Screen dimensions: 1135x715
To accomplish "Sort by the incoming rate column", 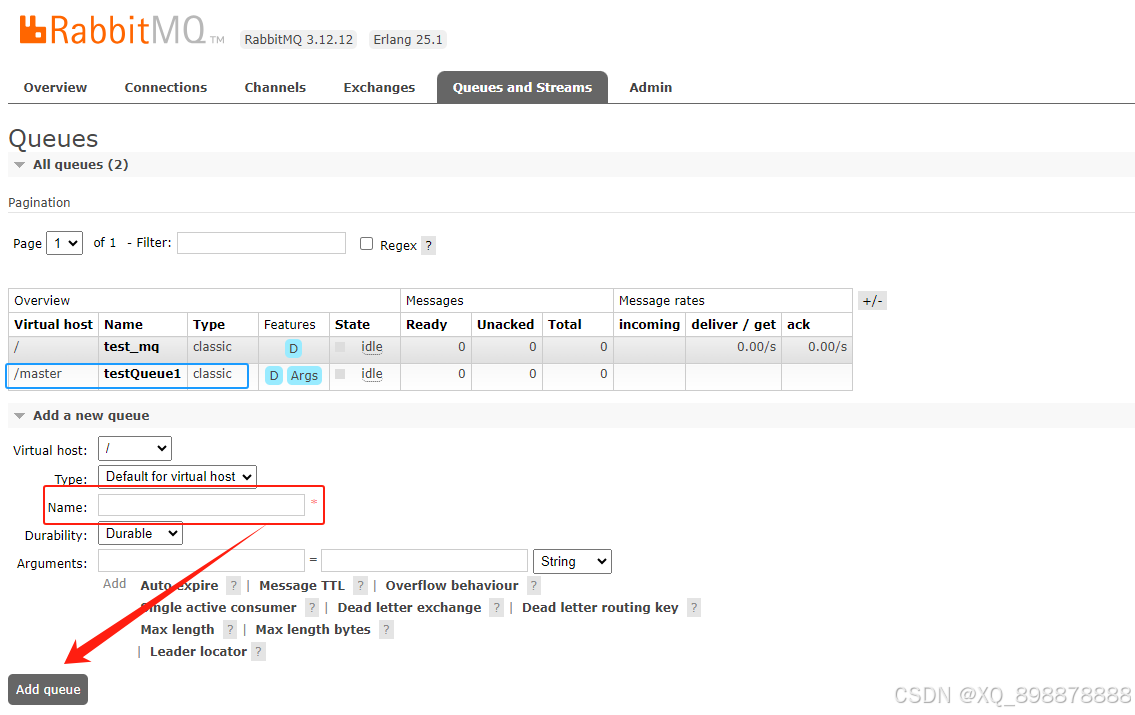I will pos(649,325).
